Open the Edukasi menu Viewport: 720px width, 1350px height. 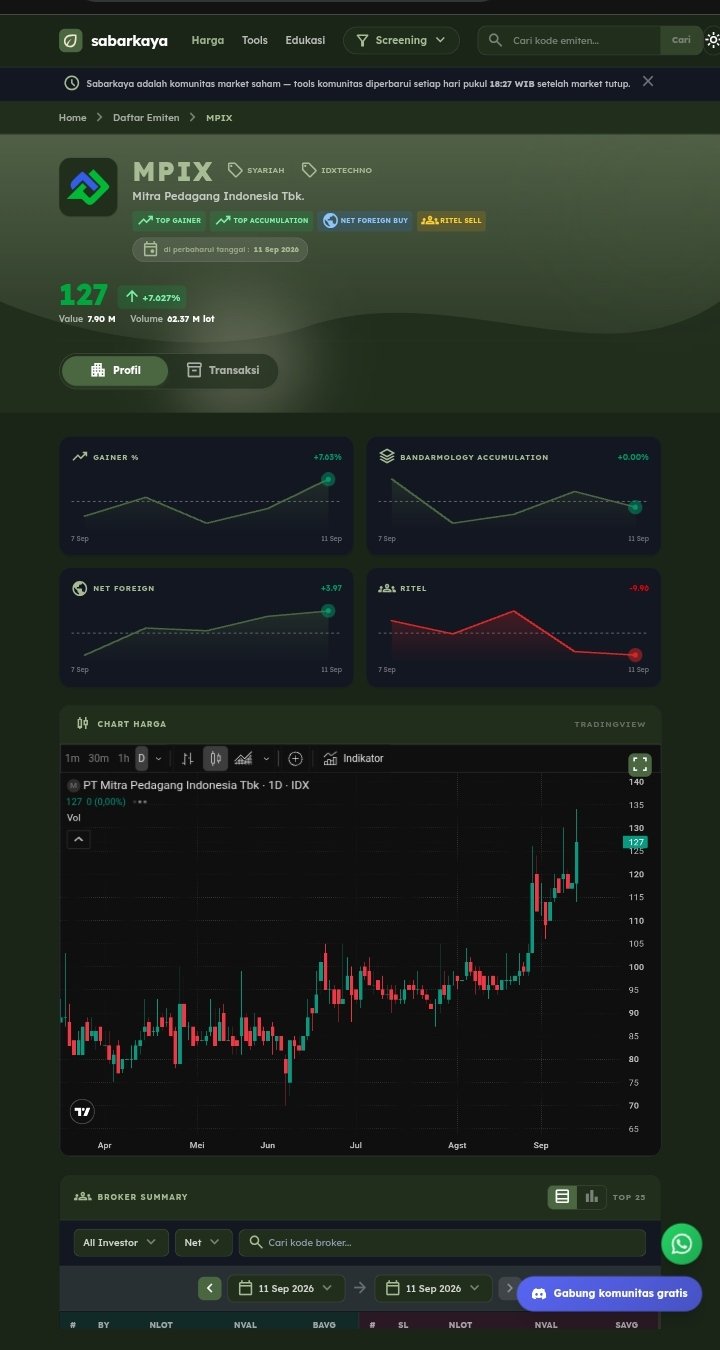pos(305,41)
